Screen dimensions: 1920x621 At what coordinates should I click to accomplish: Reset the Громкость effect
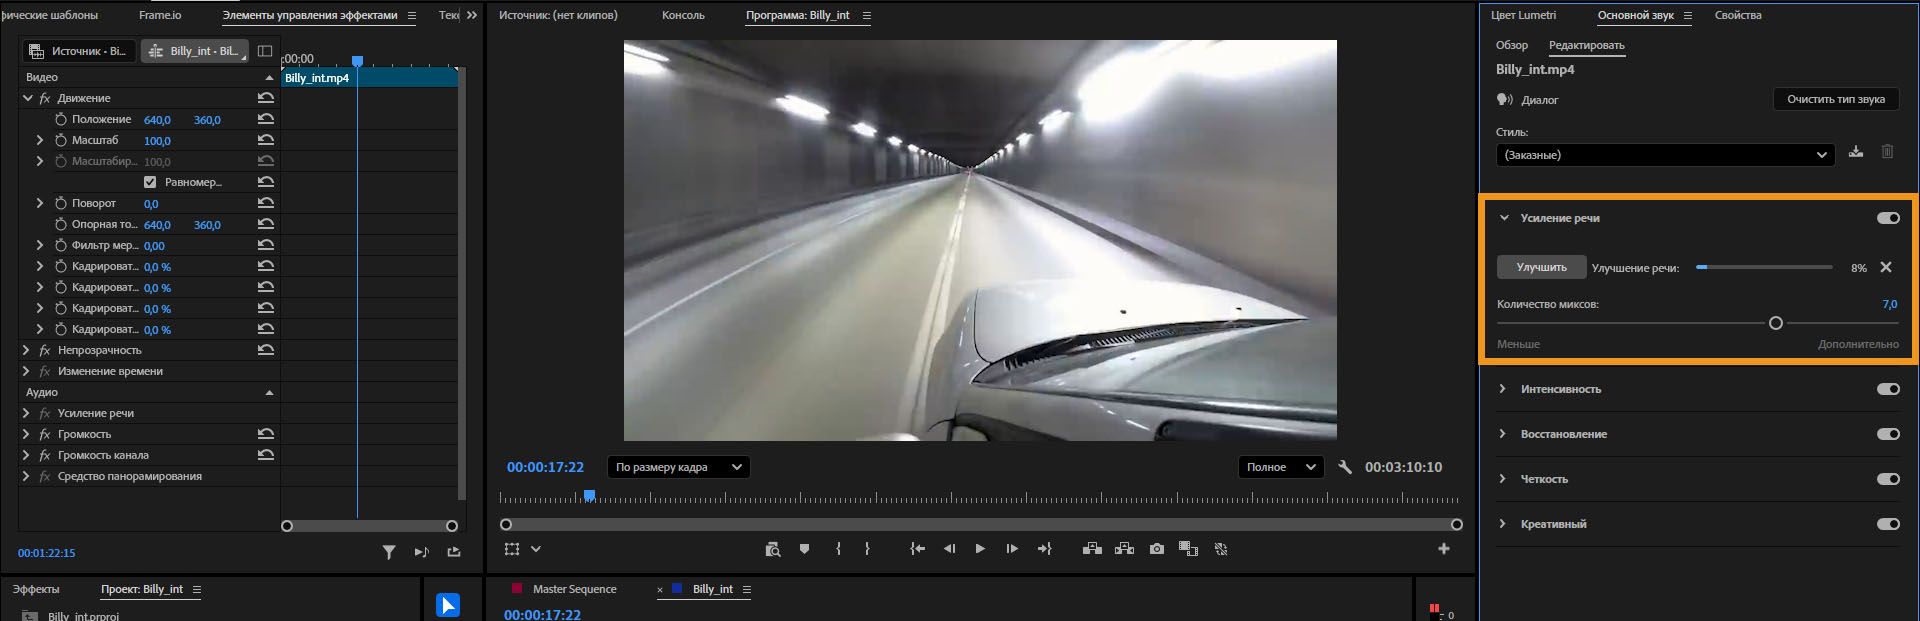pyautogui.click(x=265, y=434)
